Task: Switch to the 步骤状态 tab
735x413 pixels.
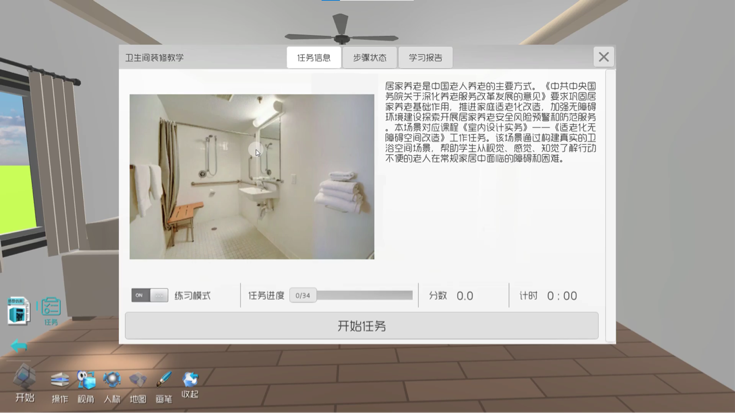Action: coord(369,58)
